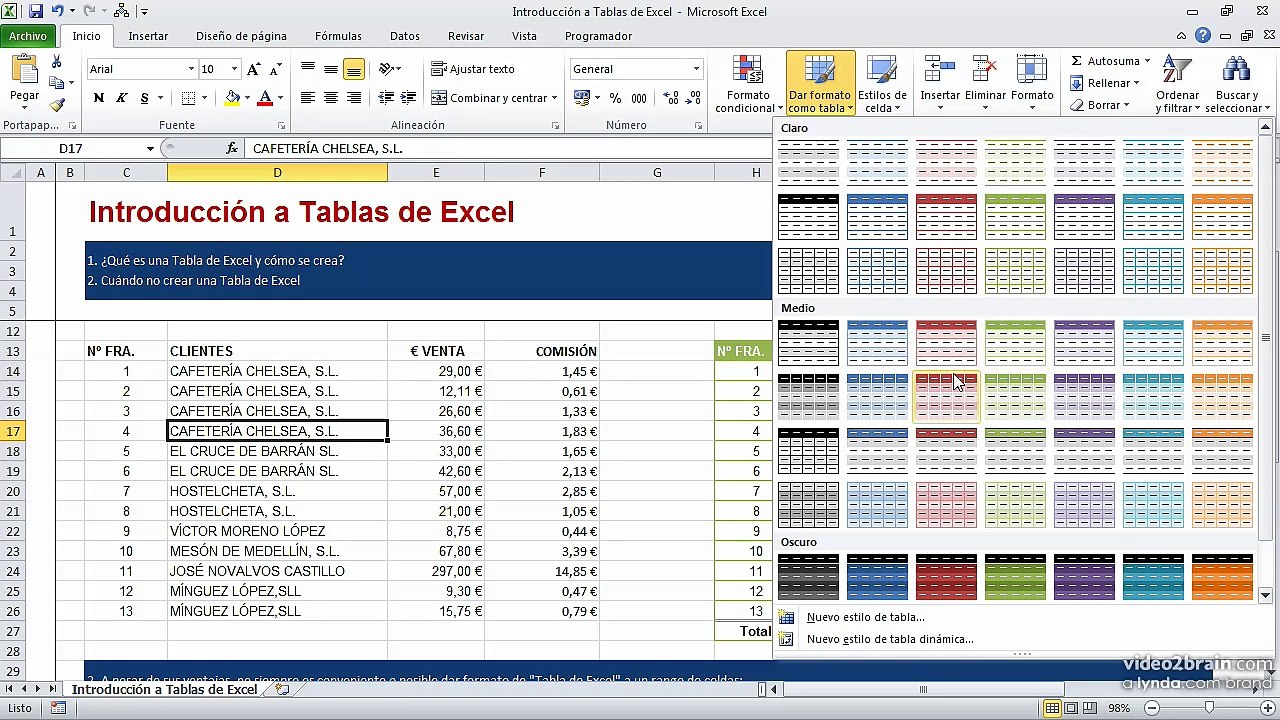Screen dimensions: 1280x720
Task: Click the fx insert function icon
Action: click(232, 148)
